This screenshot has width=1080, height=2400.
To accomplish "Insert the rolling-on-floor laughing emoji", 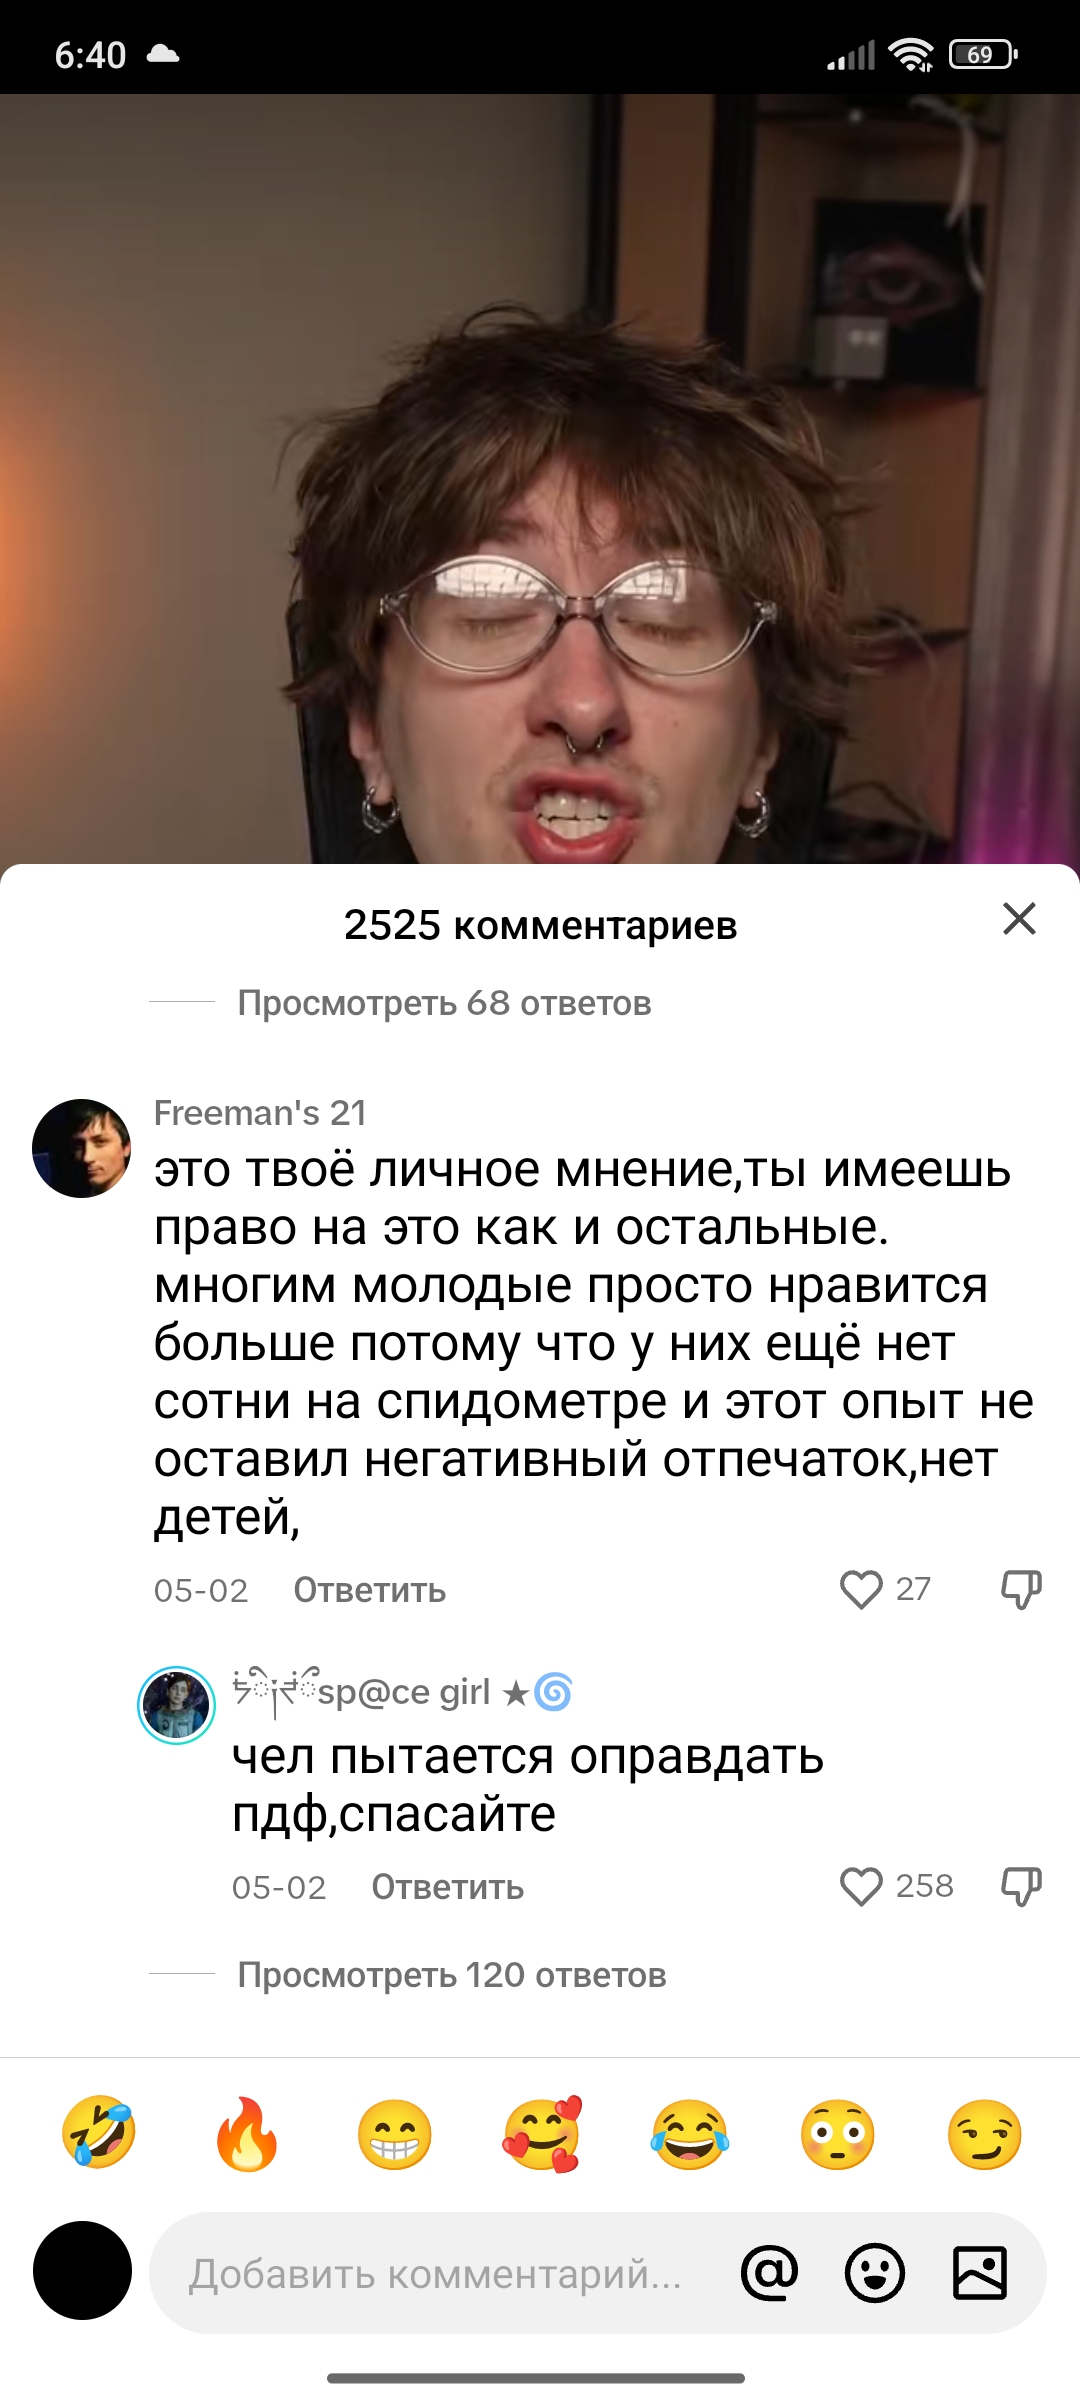I will tap(99, 2133).
